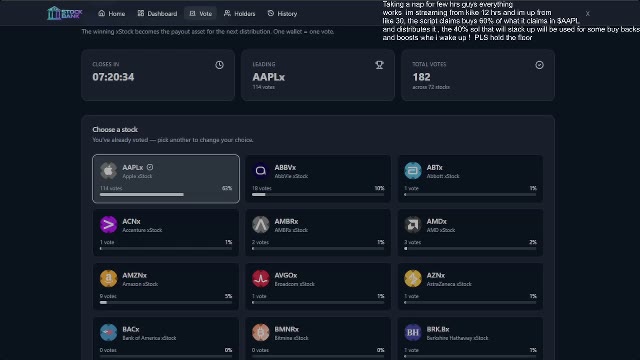Close the overlay message with X
The image size is (640, 360).
(x=587, y=13)
